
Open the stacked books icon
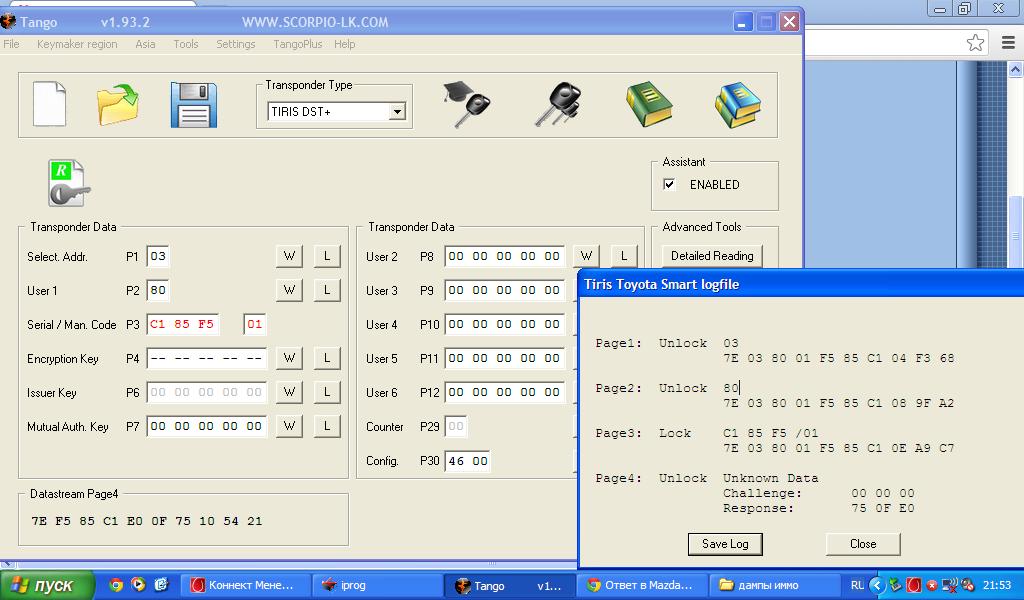pyautogui.click(x=738, y=104)
